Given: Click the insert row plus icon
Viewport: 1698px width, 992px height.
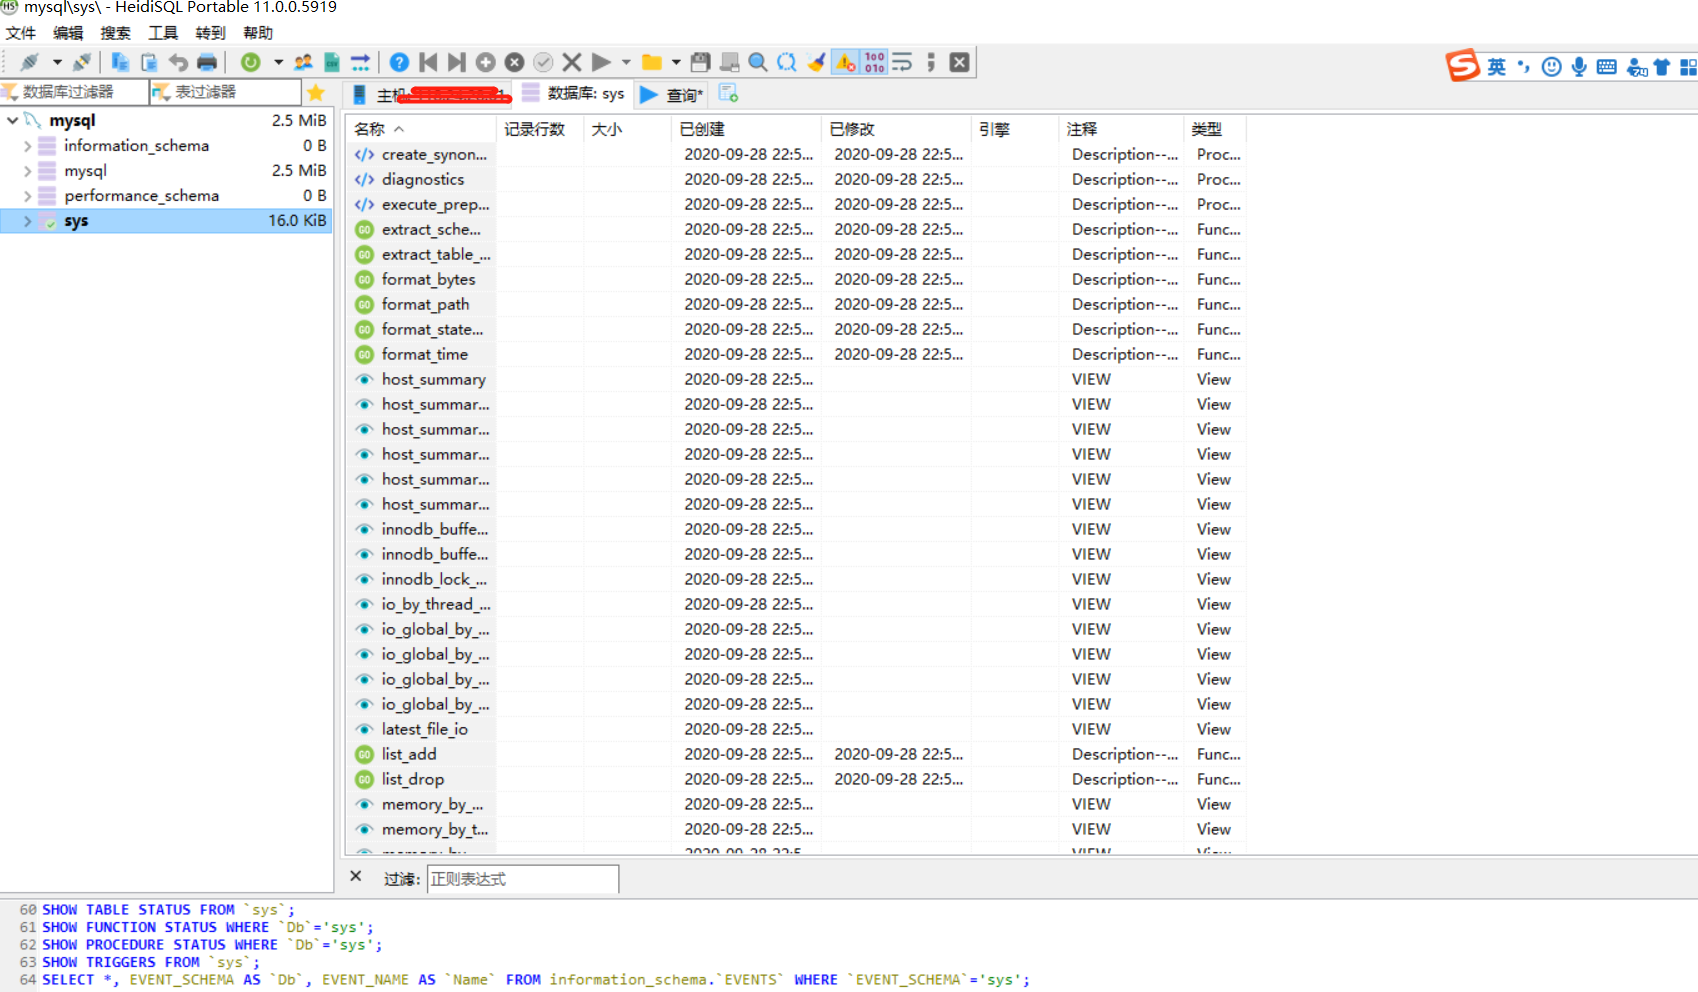Looking at the screenshot, I should click(486, 62).
